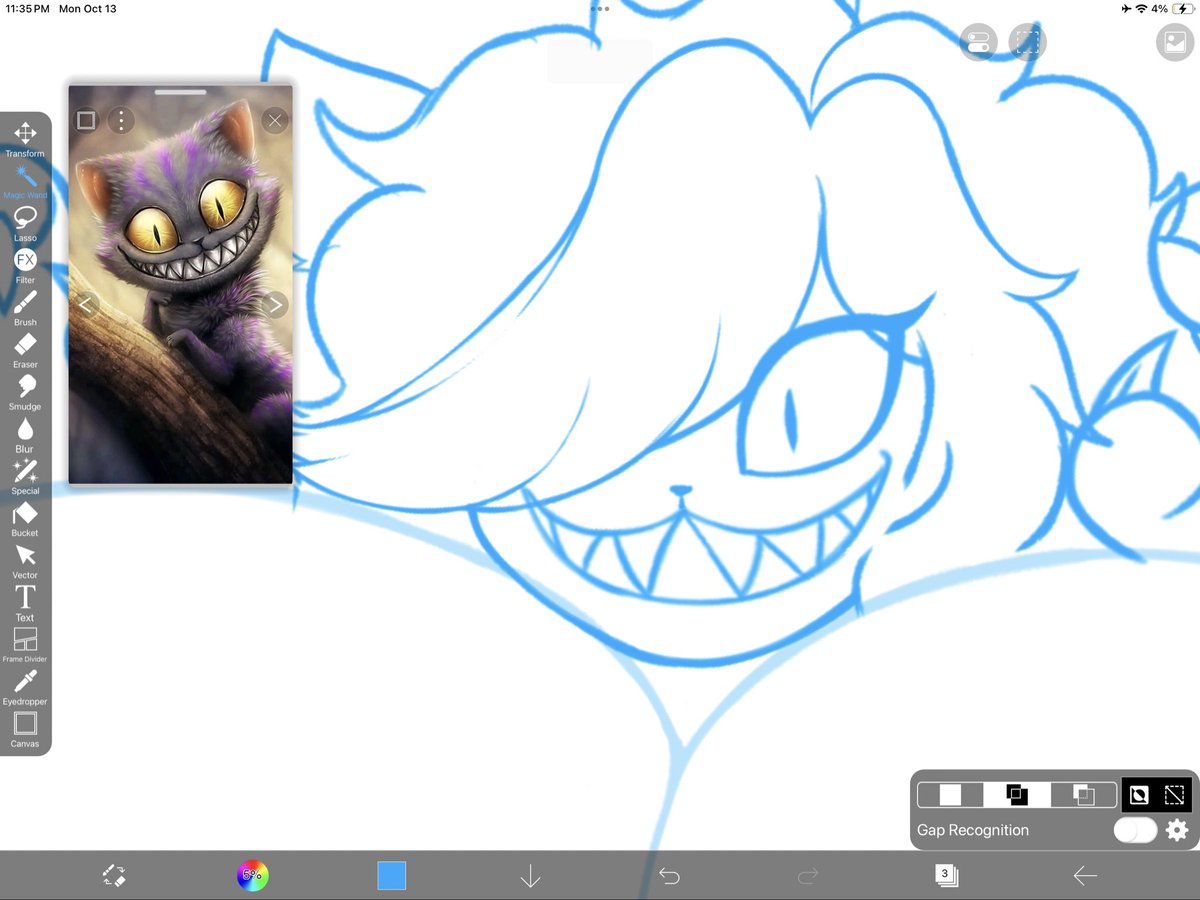Tap the Wi-Fi status icon
Screen dimensions: 1200x900
pyautogui.click(x=1141, y=9)
